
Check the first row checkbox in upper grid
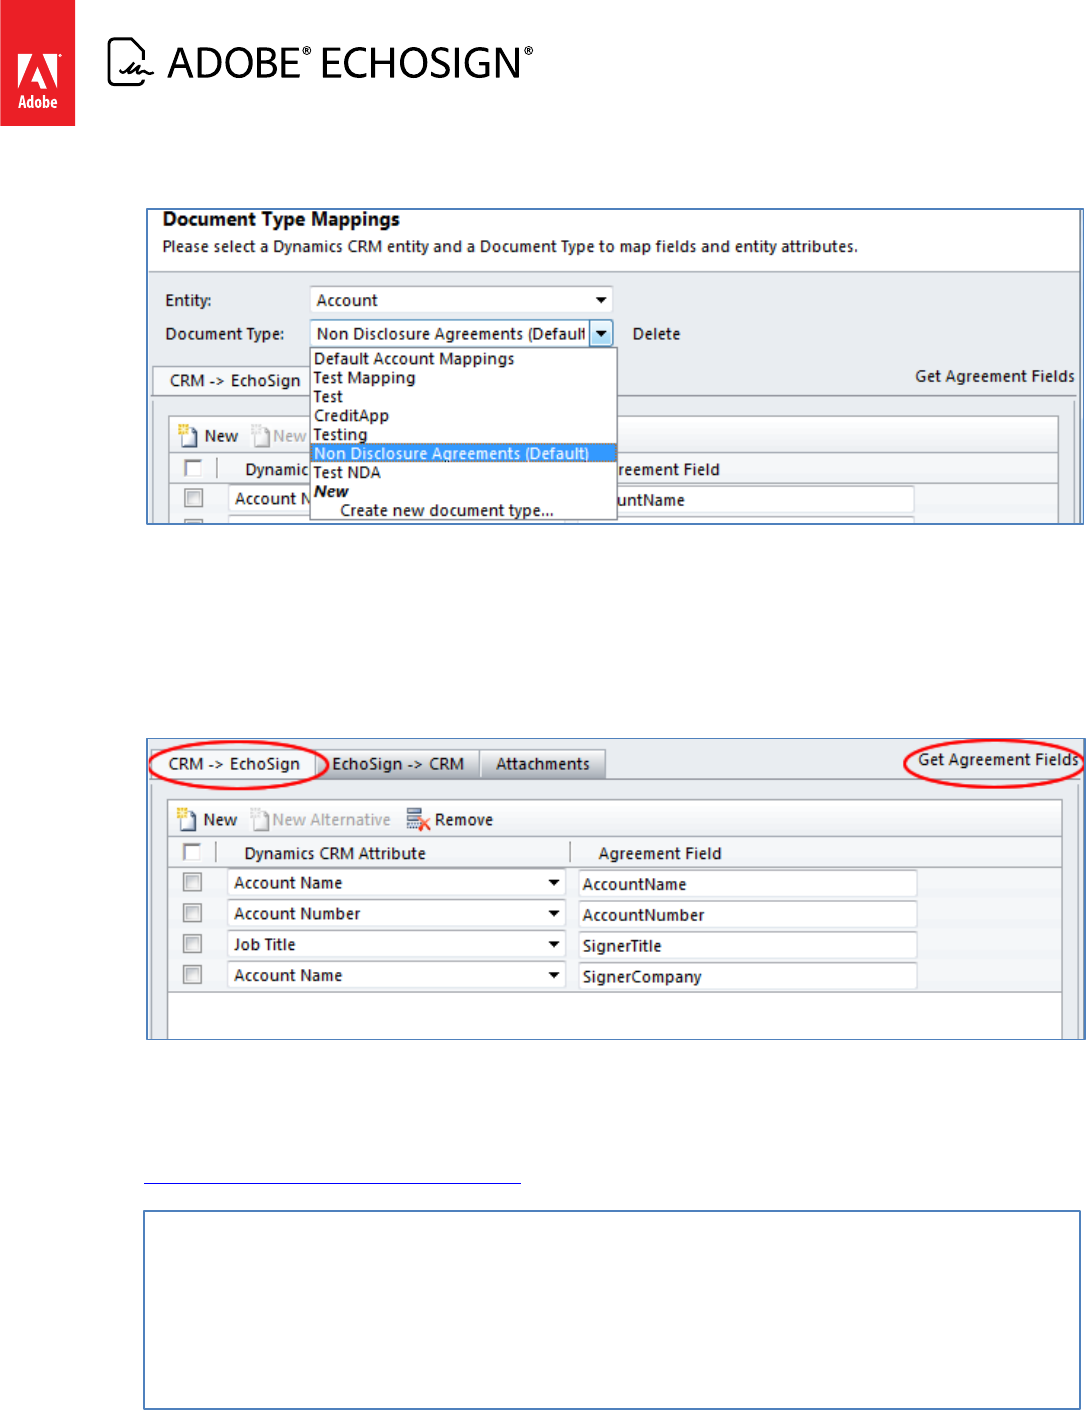click(x=194, y=498)
